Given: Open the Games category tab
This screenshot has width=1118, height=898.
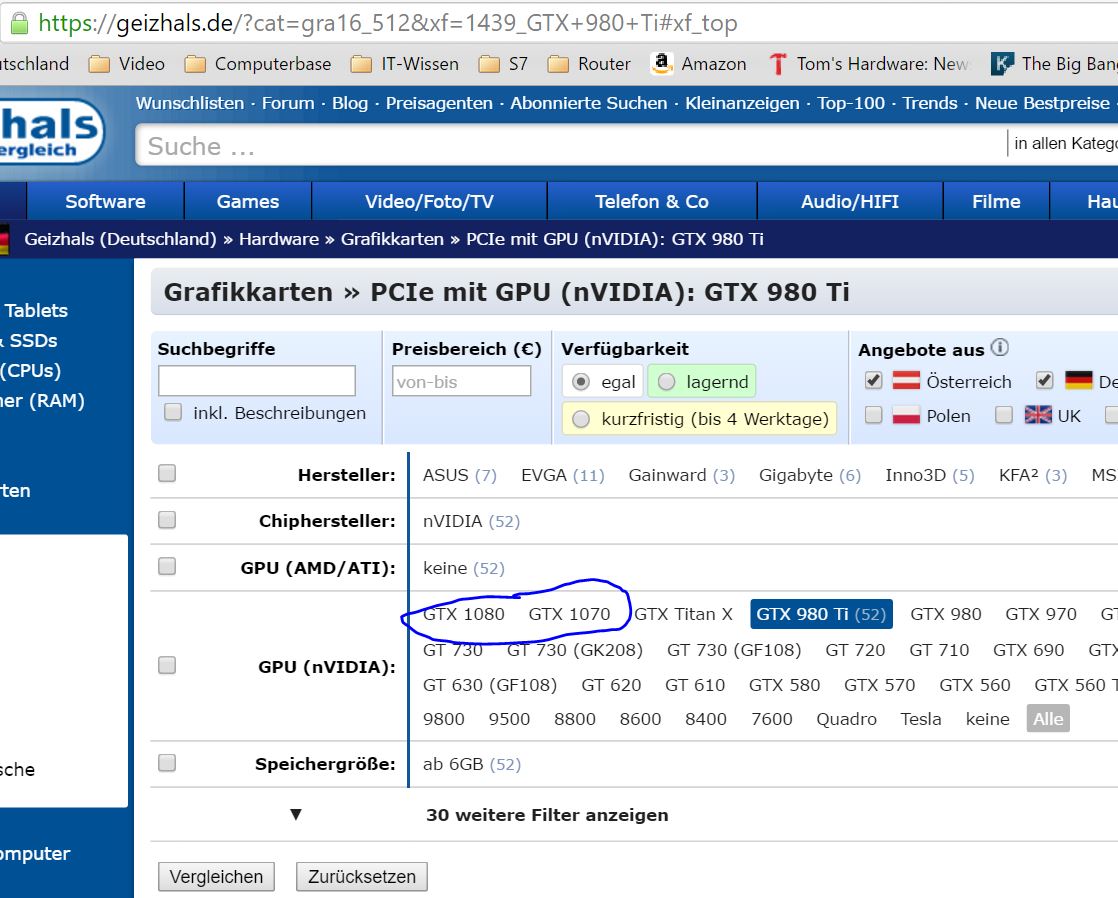Looking at the screenshot, I should point(248,201).
